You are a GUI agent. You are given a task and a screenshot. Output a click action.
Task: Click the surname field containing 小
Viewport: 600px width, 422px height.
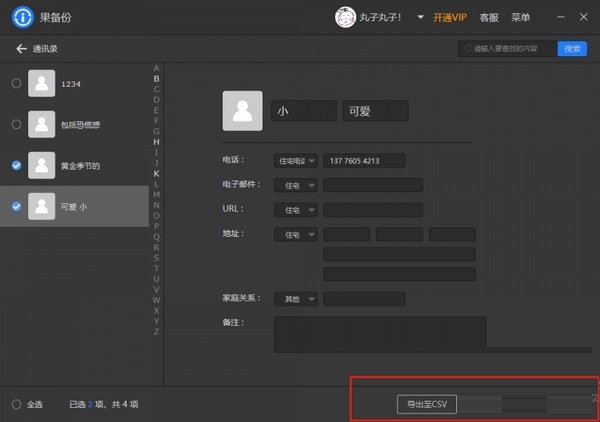[x=304, y=111]
